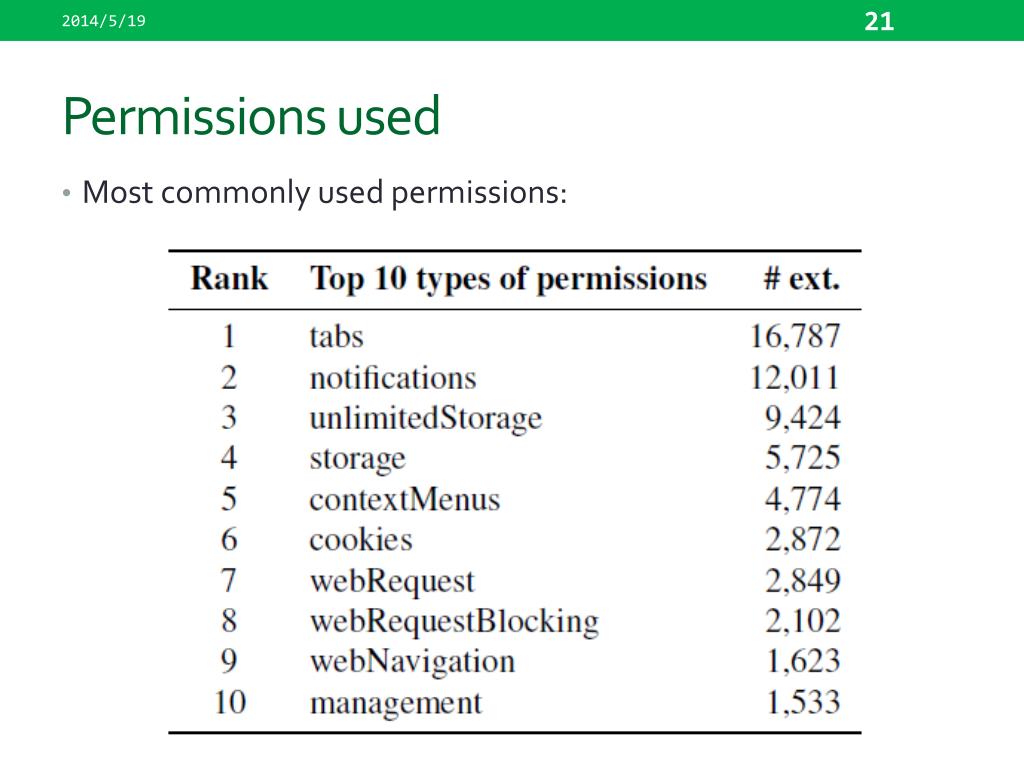Viewport: 1024px width, 768px height.
Task: Click slide number 21 in header
Action: tap(879, 22)
